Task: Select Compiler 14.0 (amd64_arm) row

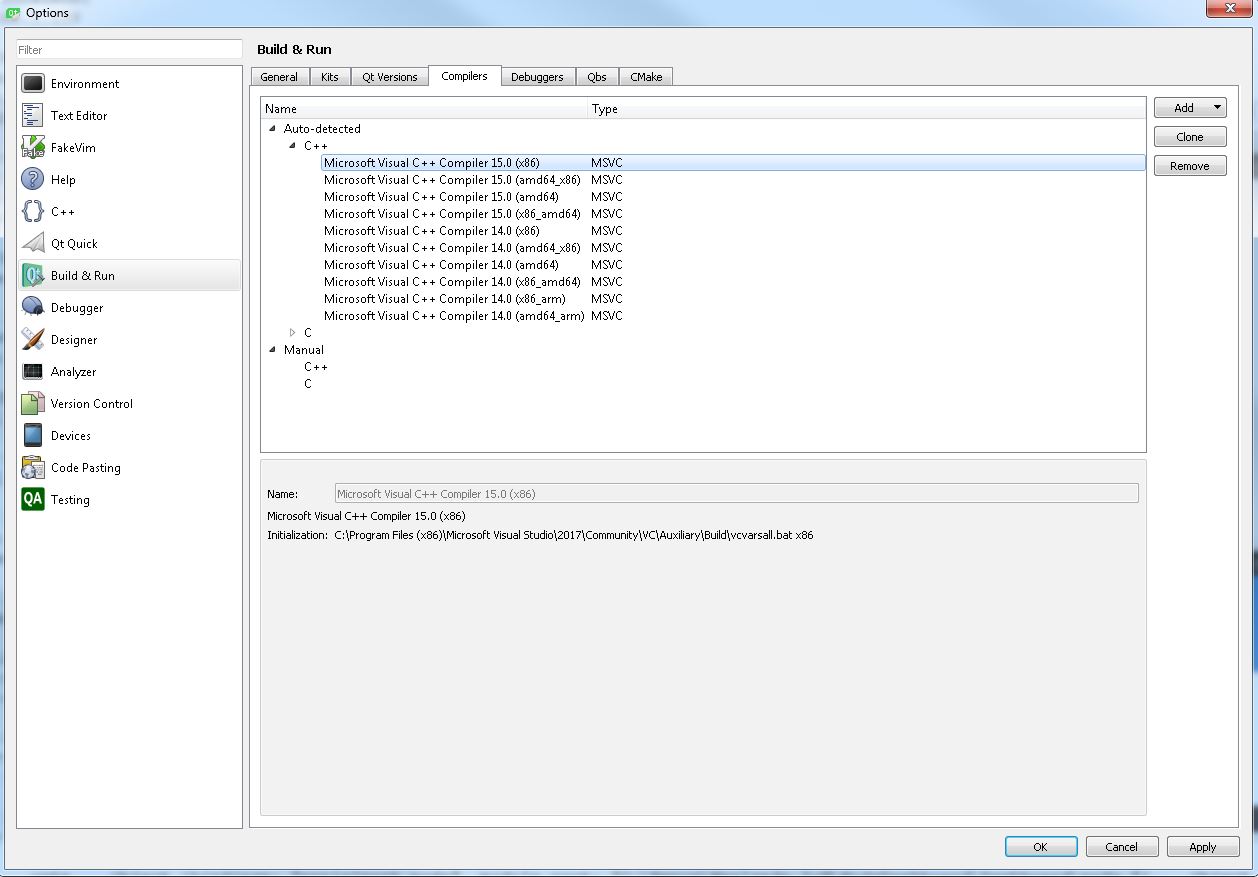Action: point(733,316)
